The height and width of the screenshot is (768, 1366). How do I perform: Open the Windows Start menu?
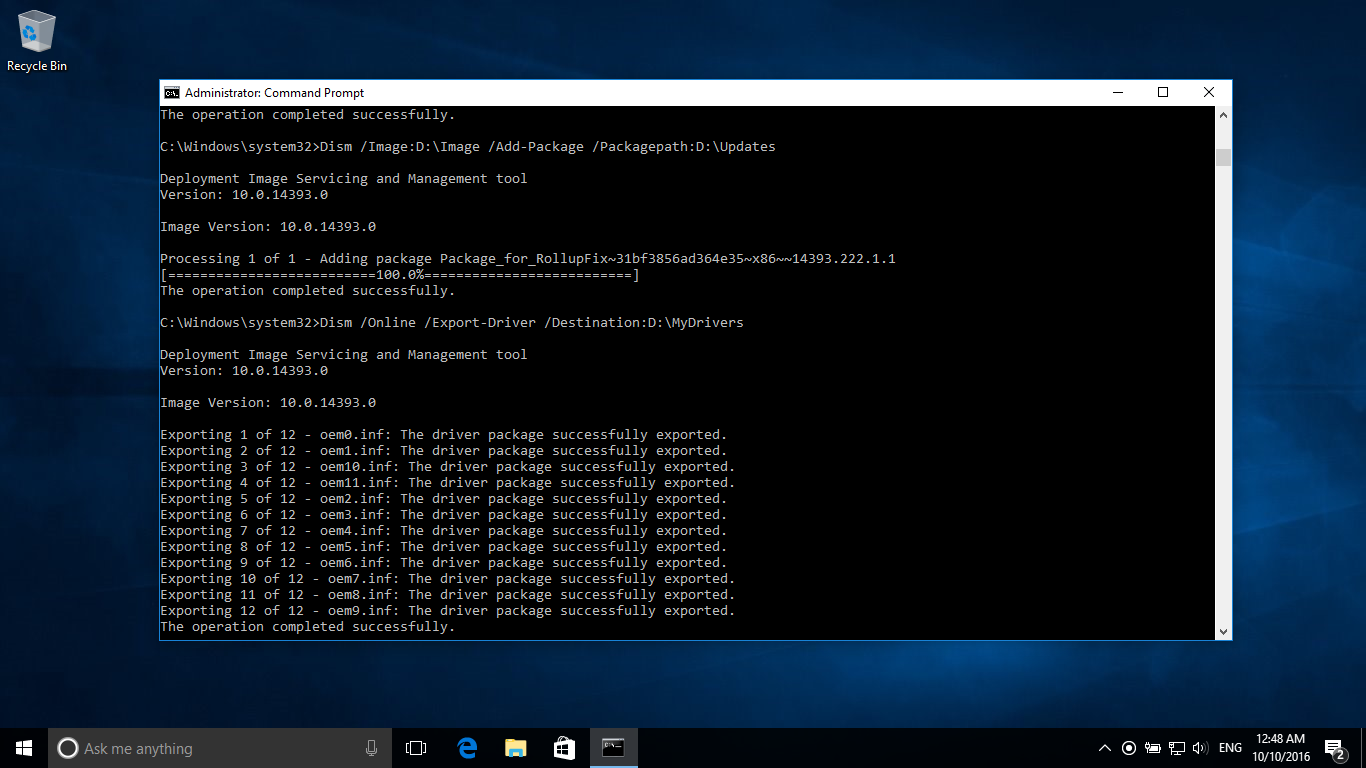pos(24,748)
